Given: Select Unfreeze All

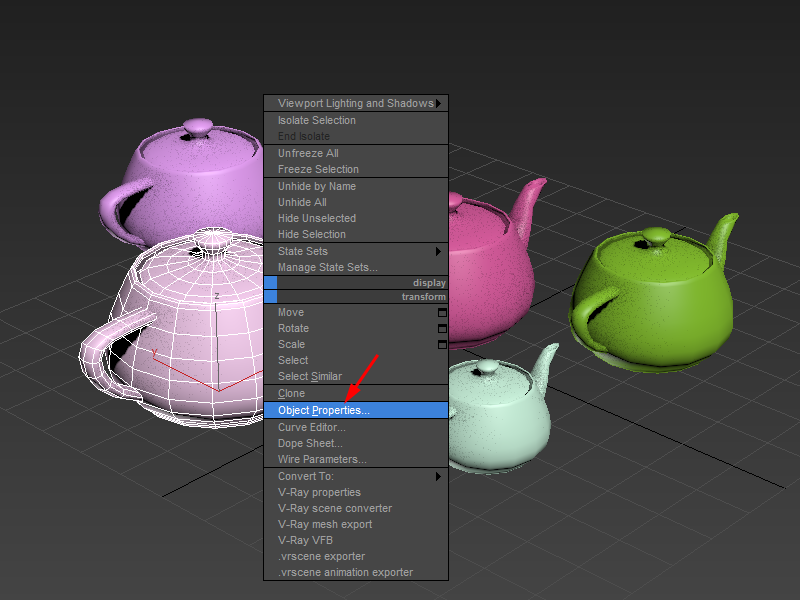Looking at the screenshot, I should point(356,153).
